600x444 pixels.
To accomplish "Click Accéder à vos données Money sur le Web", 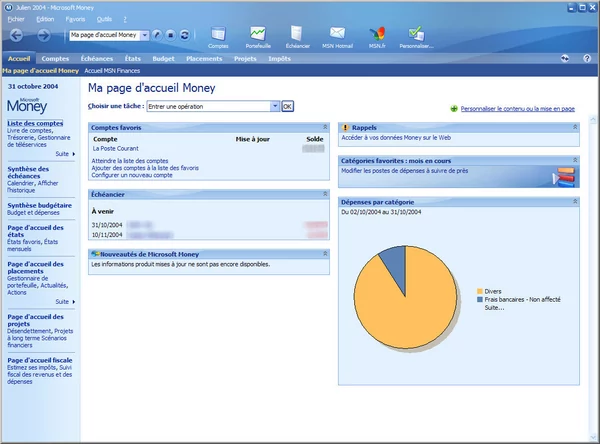I will [x=396, y=137].
